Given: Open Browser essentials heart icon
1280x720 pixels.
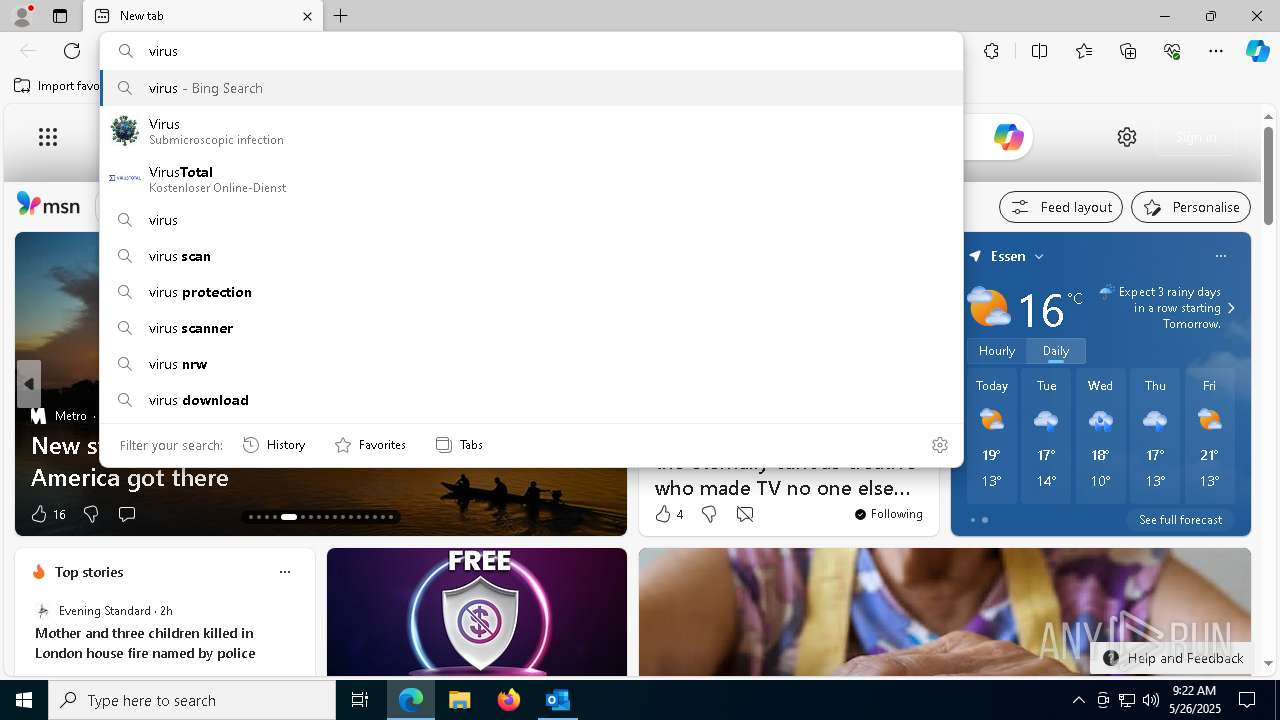Looking at the screenshot, I should 1172,51.
